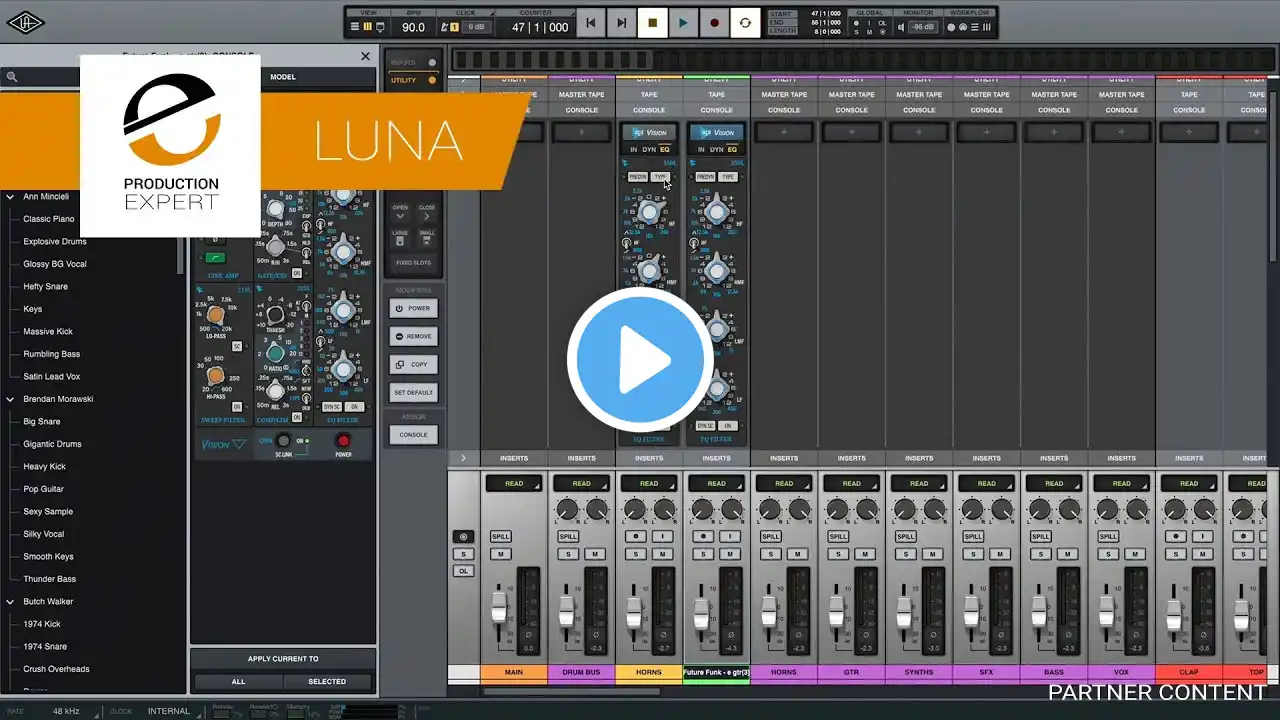1280x720 pixels.
Task: Click the search magnifier in preset browser
Action: coord(12,77)
